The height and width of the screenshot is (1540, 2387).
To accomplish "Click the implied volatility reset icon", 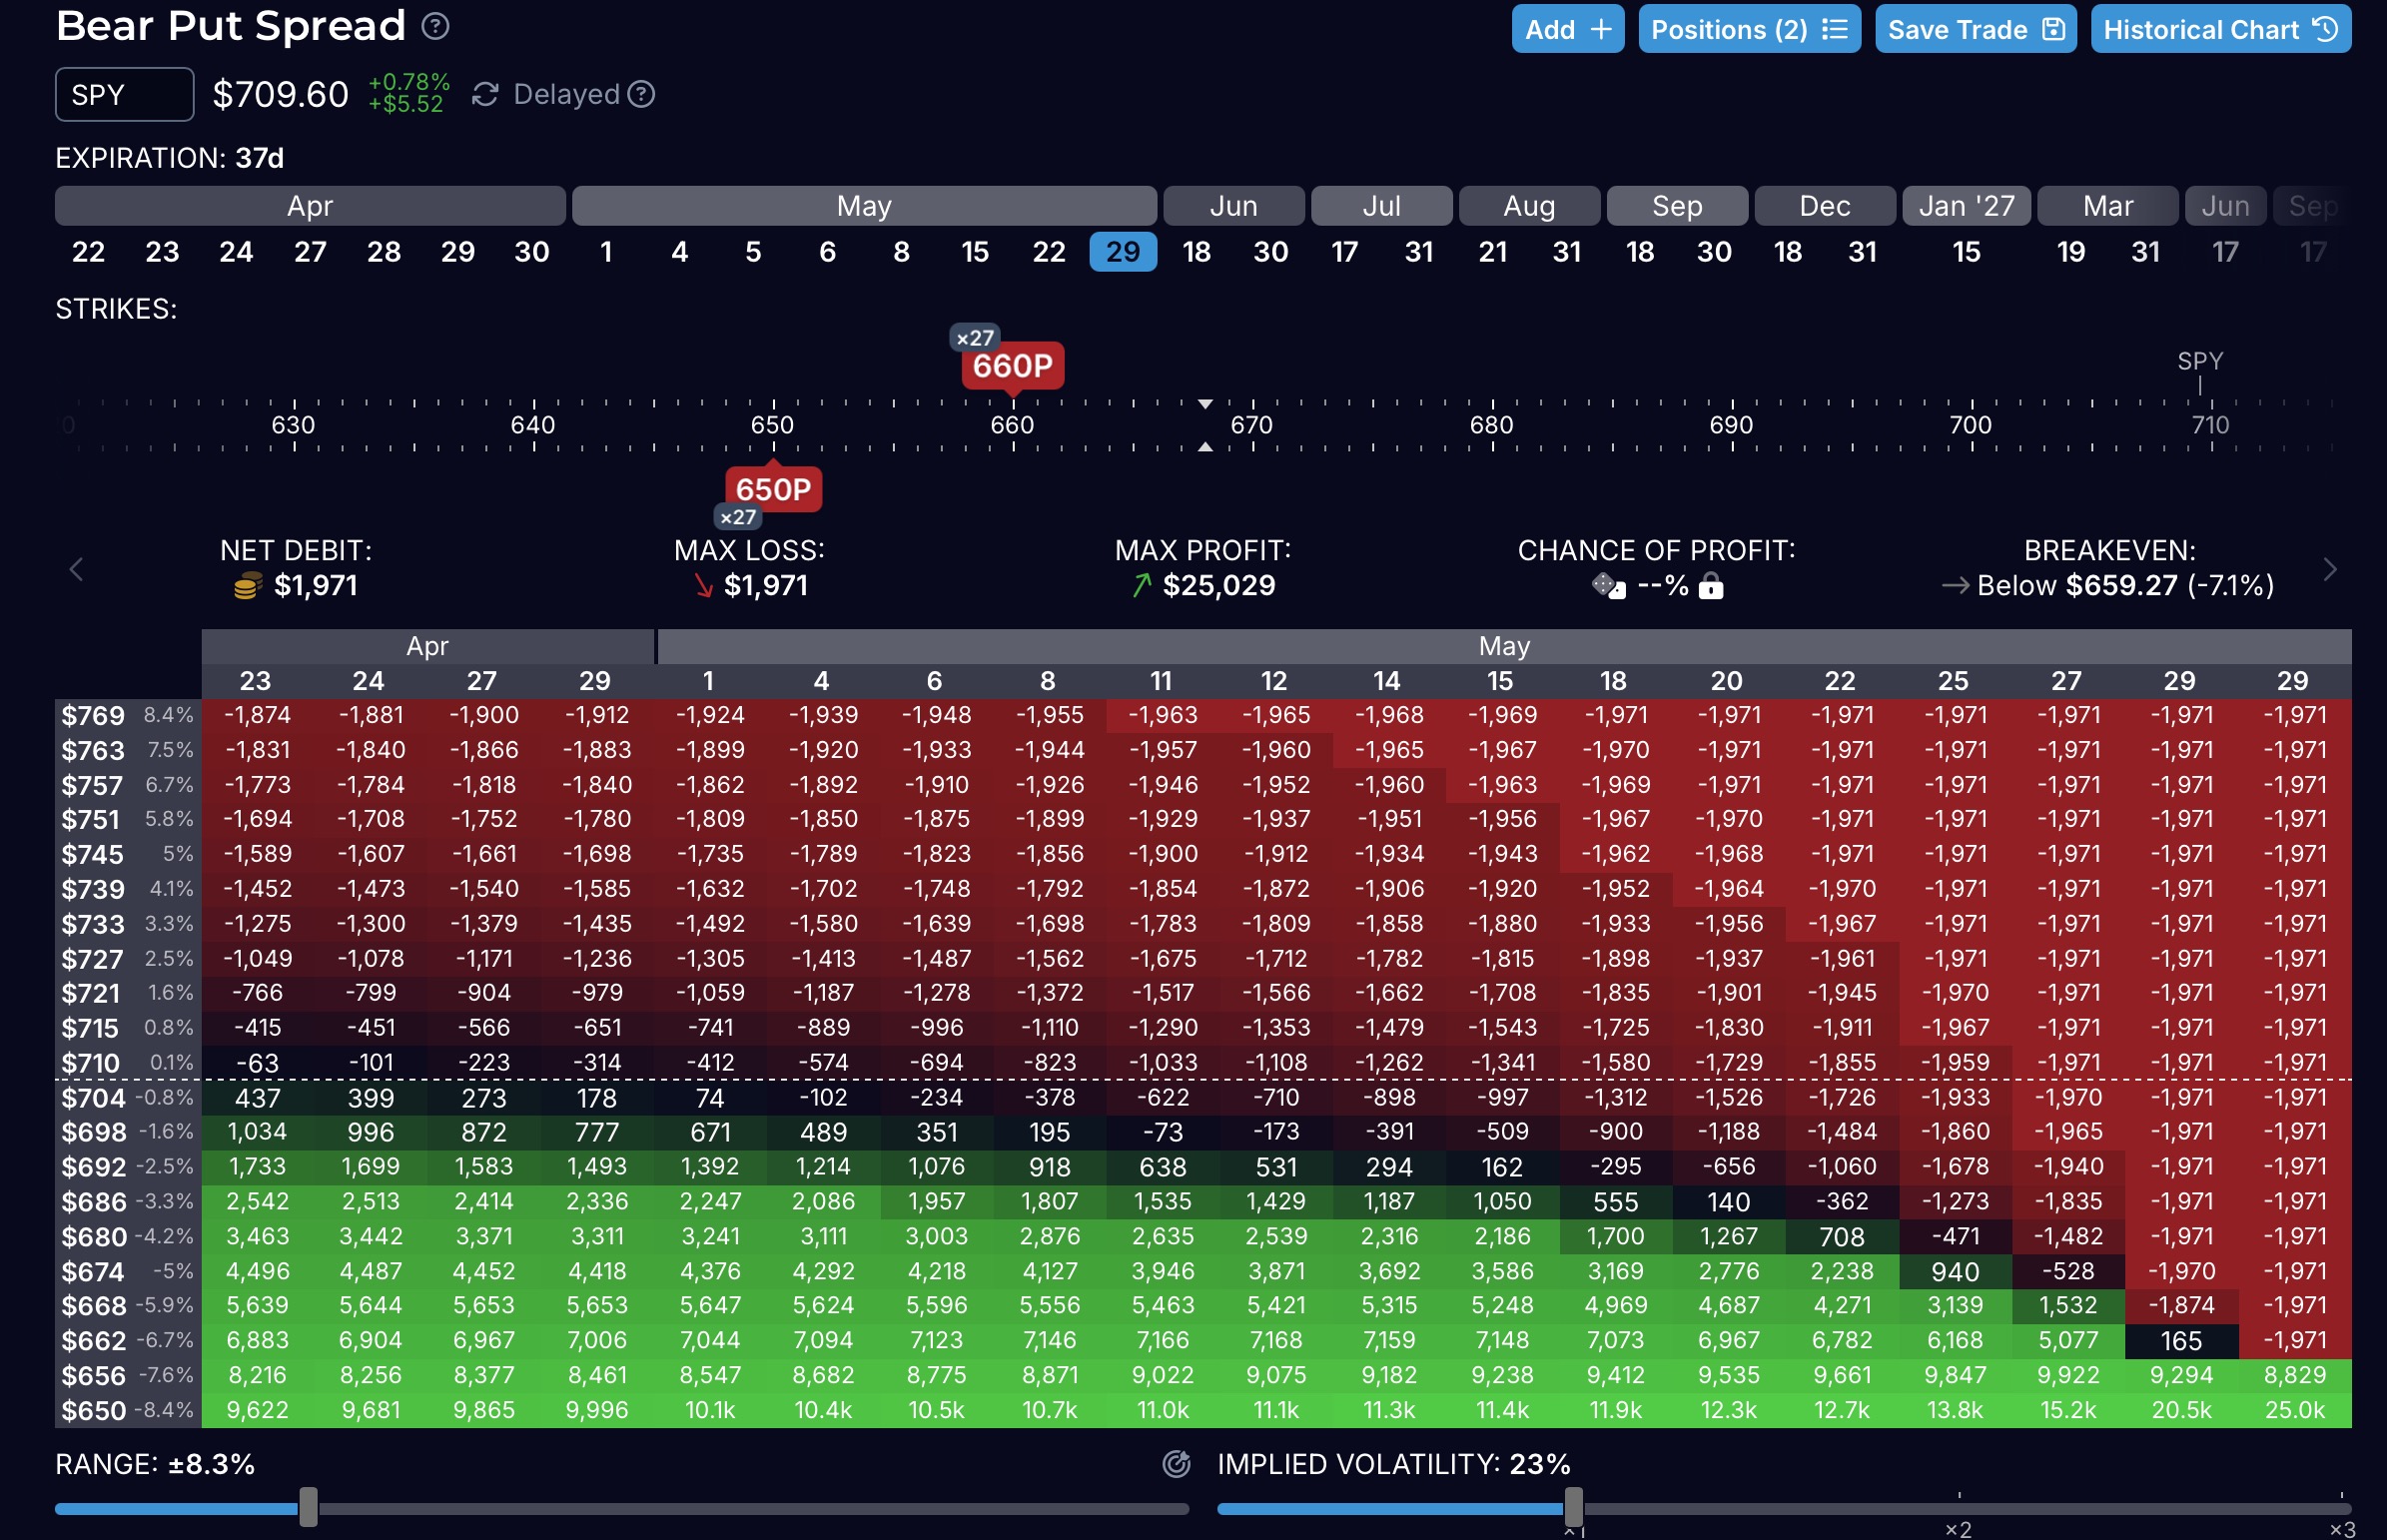I will coord(1176,1464).
